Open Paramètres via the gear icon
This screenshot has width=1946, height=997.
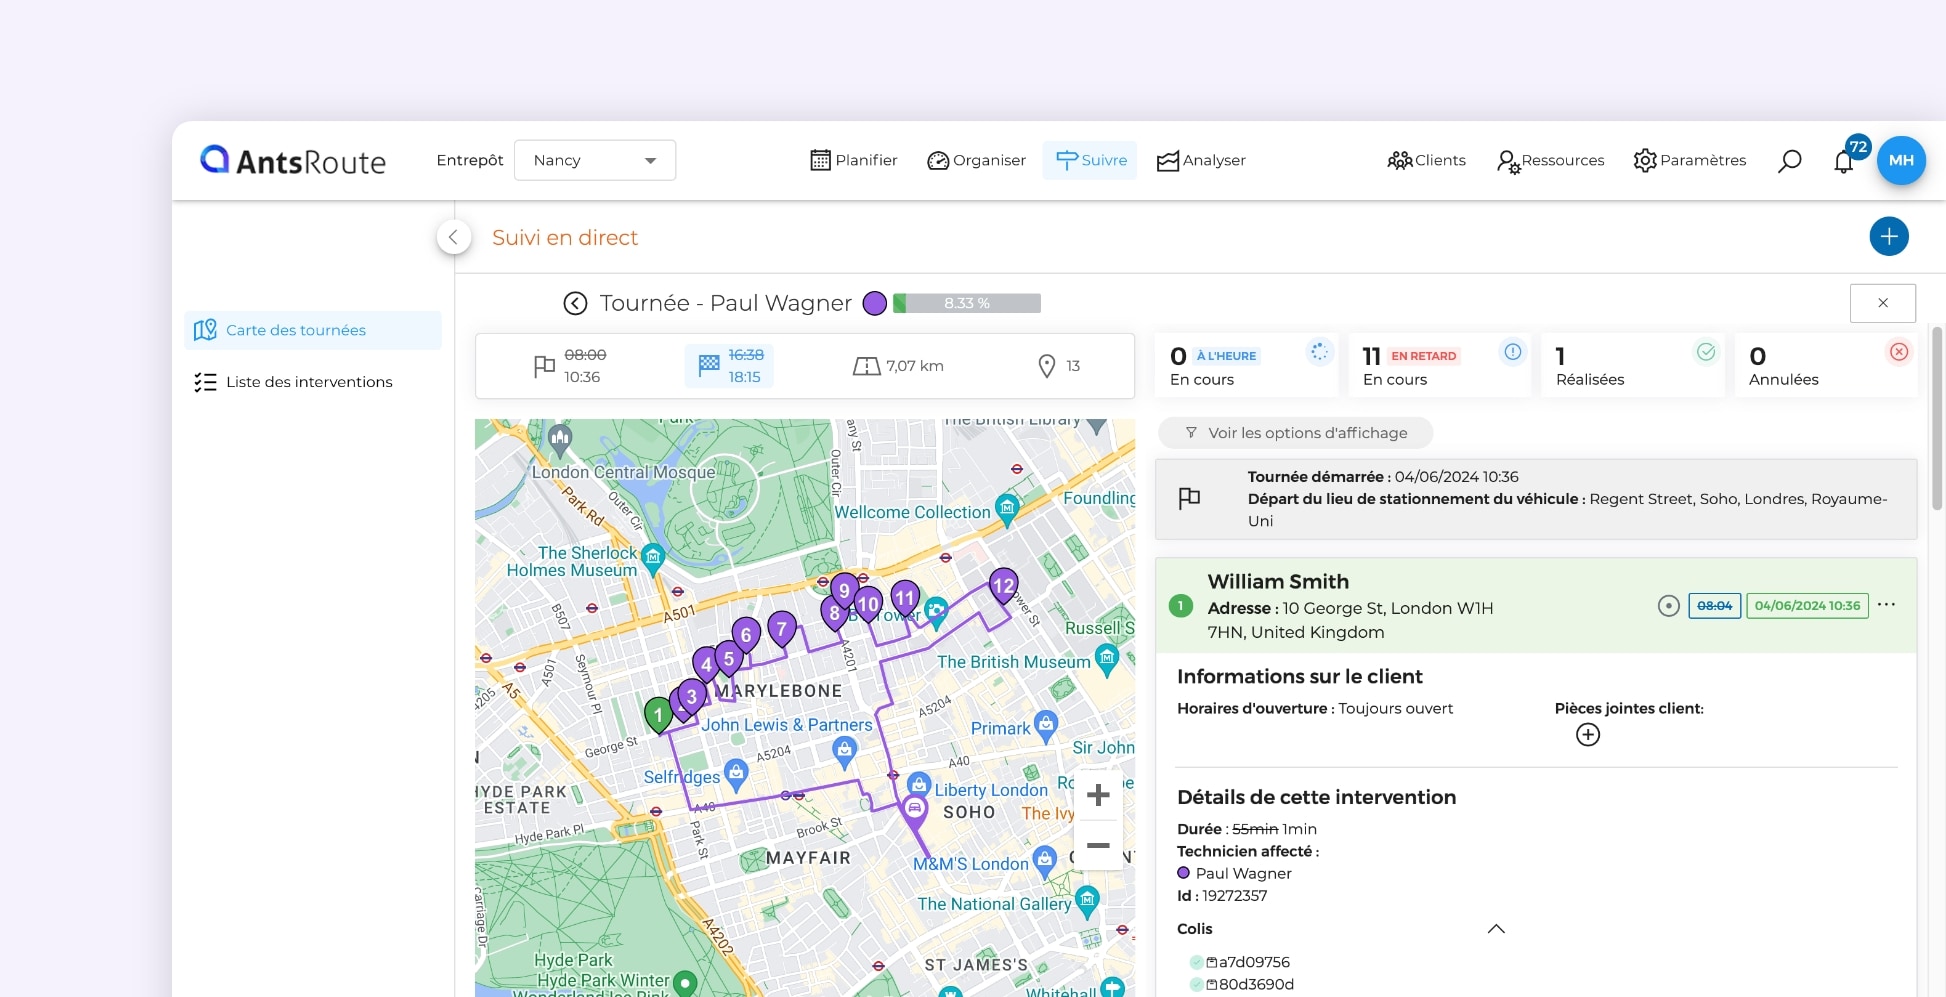coord(1644,160)
